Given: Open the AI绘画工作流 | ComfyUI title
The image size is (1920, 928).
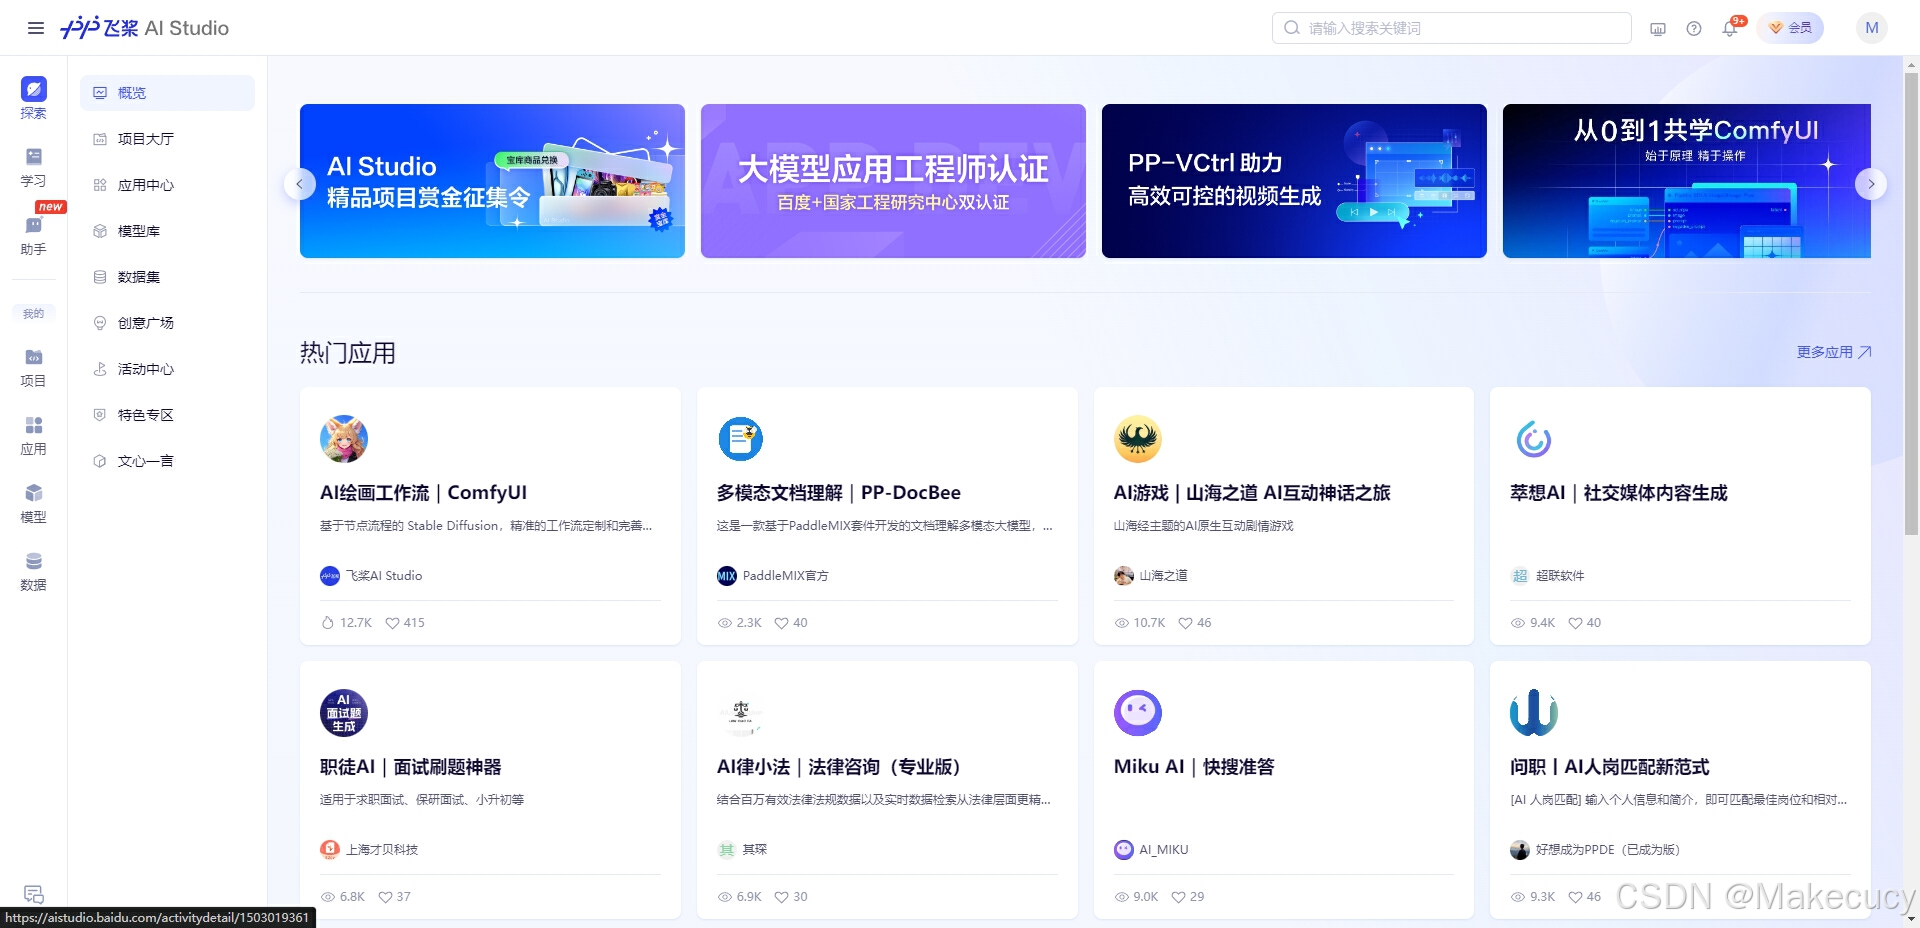Looking at the screenshot, I should (x=423, y=493).
